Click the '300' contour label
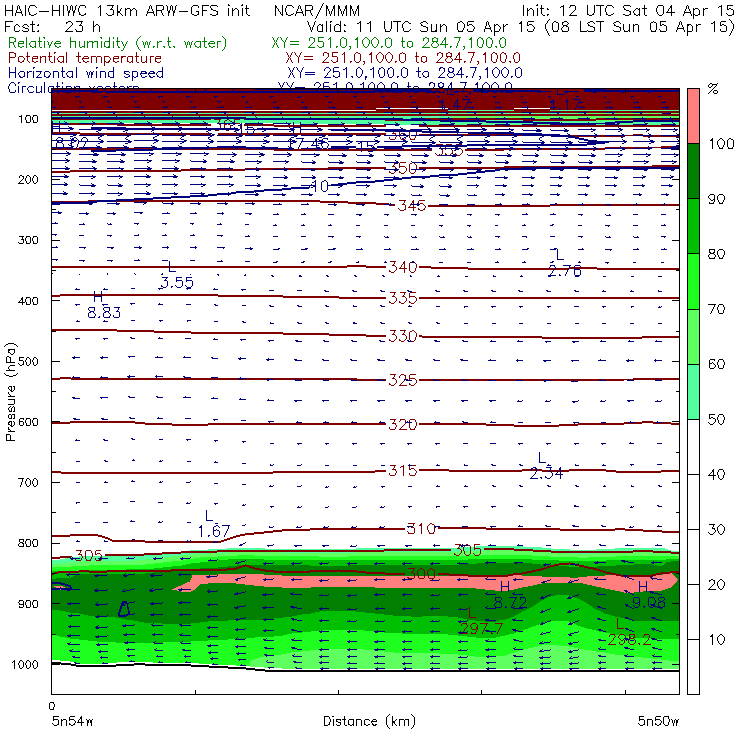 click(x=421, y=574)
